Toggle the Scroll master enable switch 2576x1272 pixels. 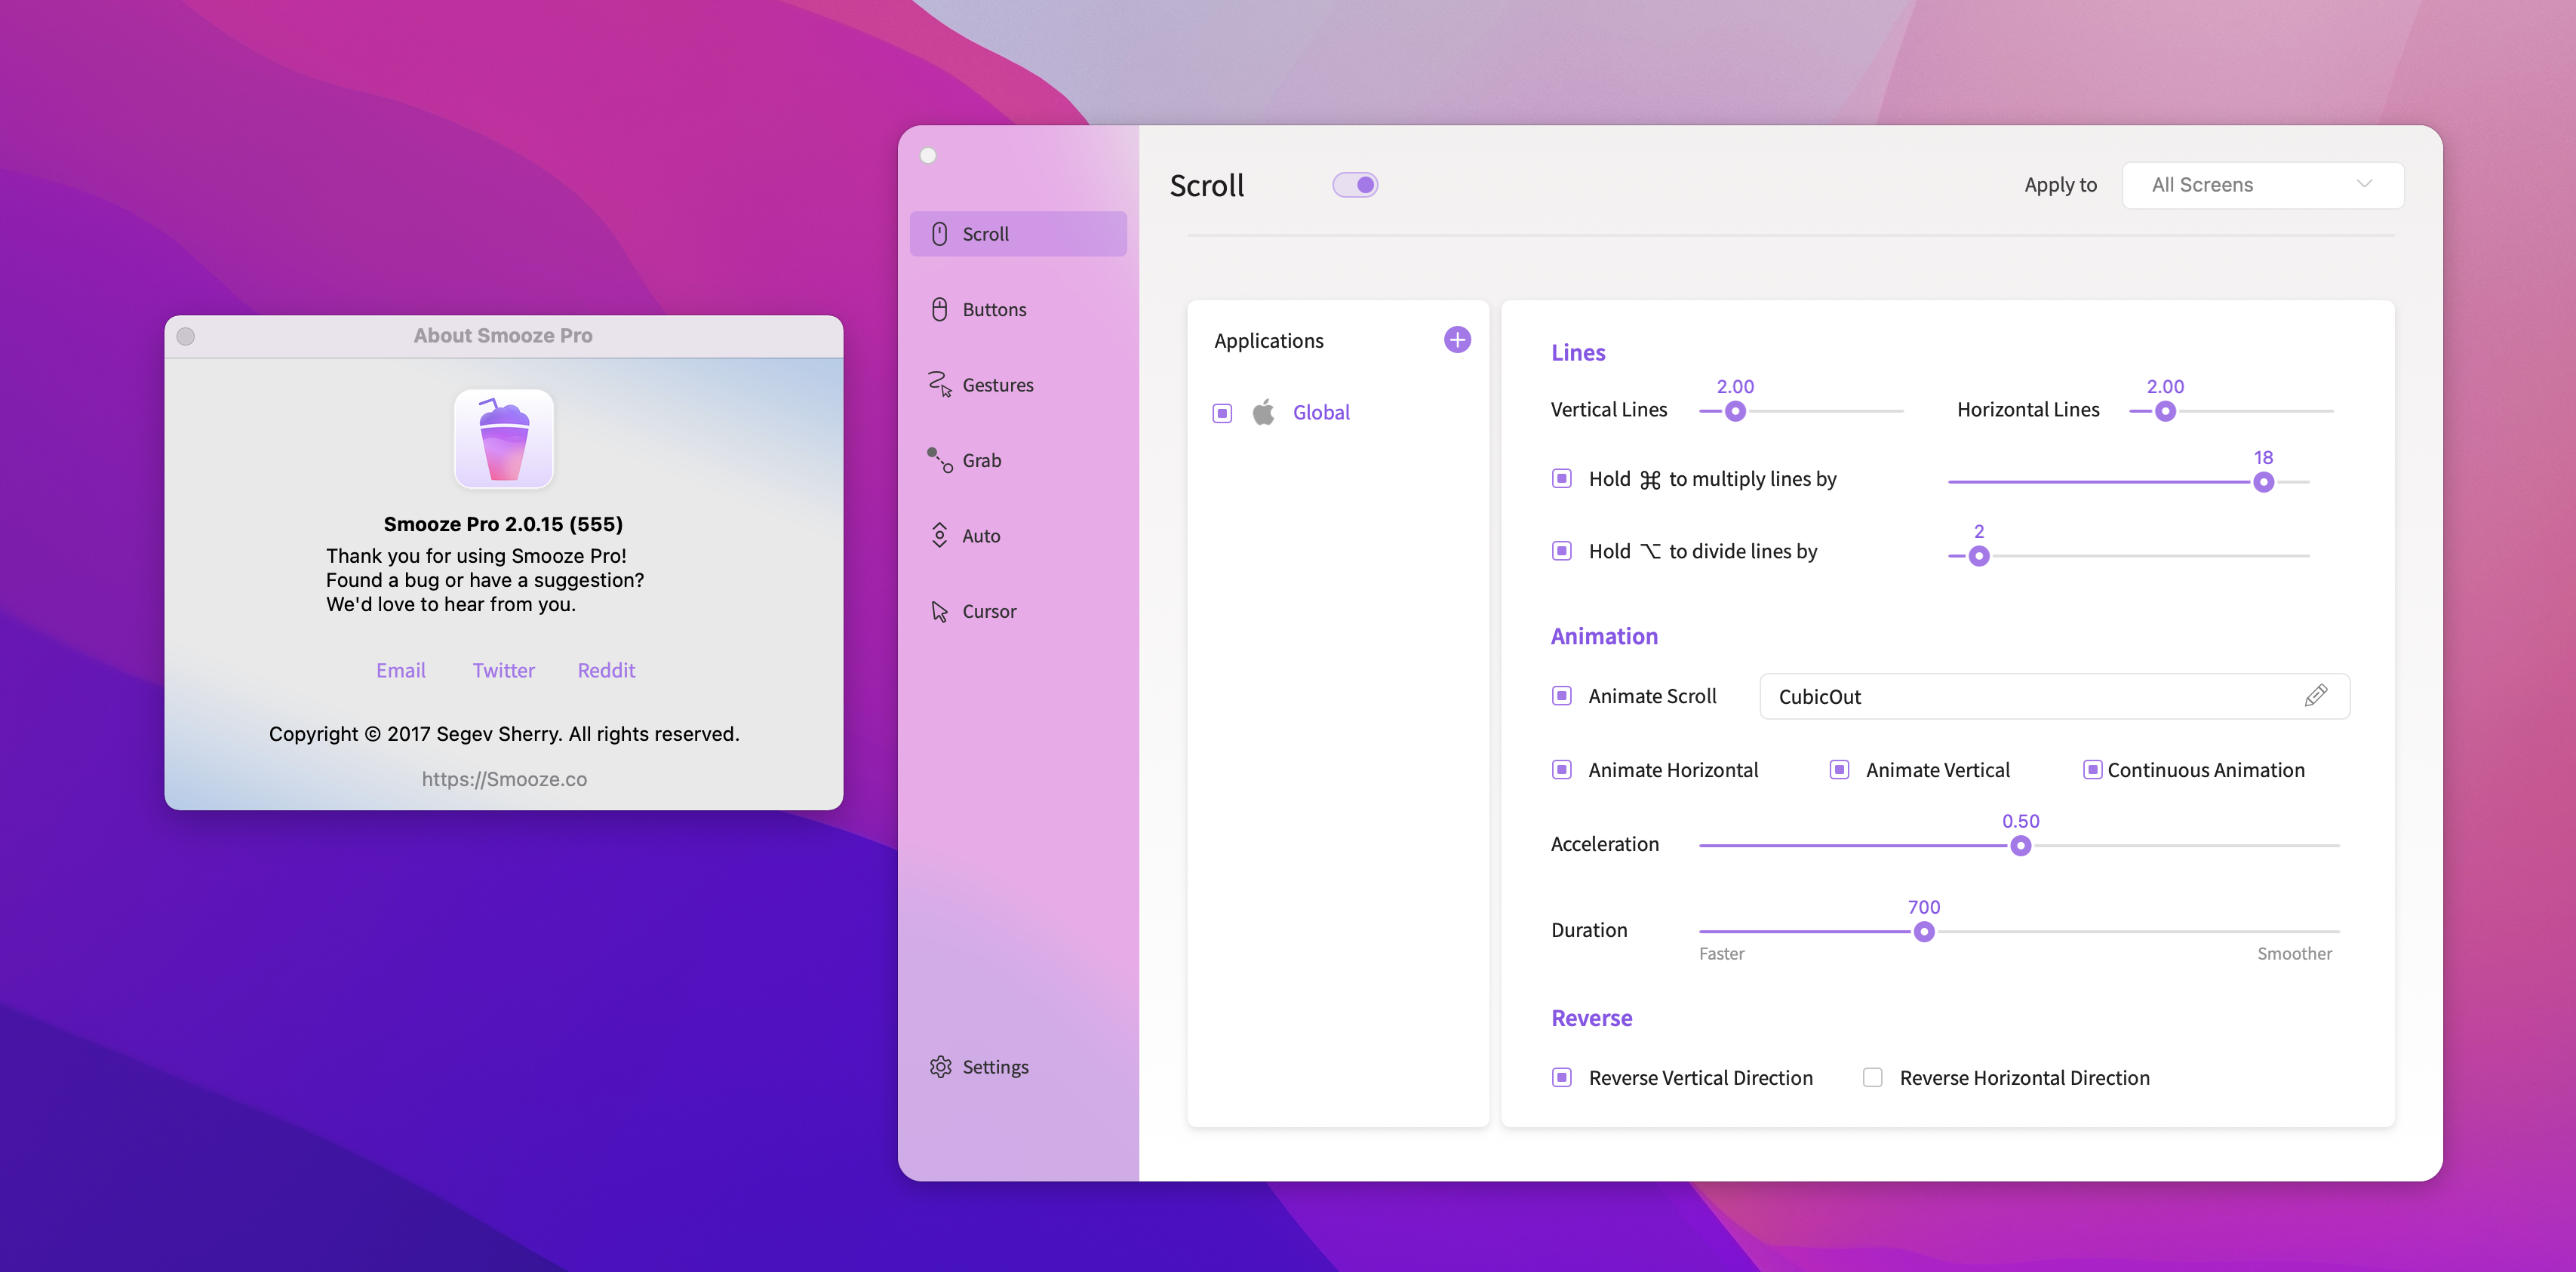coord(1355,184)
